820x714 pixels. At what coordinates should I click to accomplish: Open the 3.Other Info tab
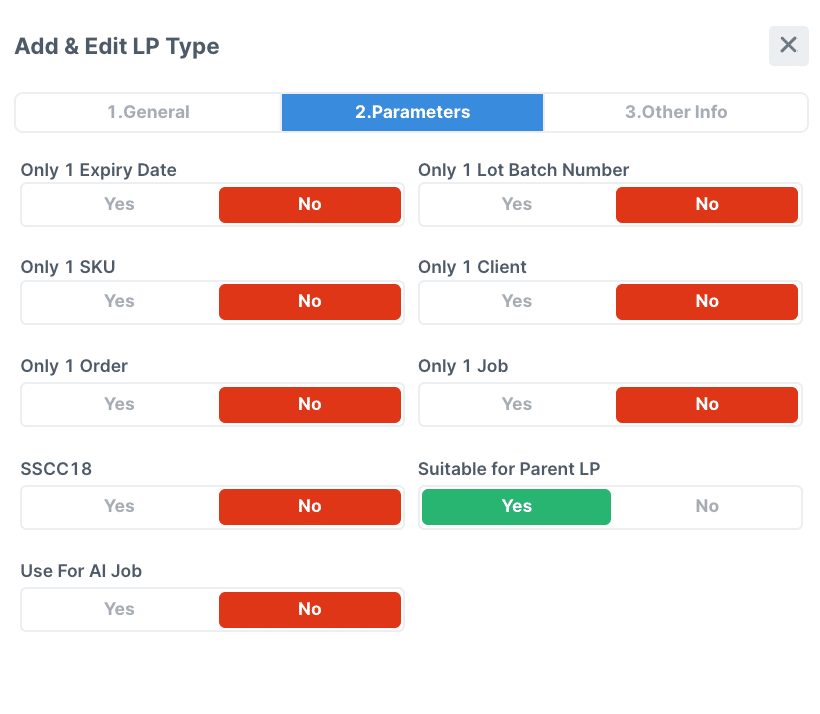676,112
